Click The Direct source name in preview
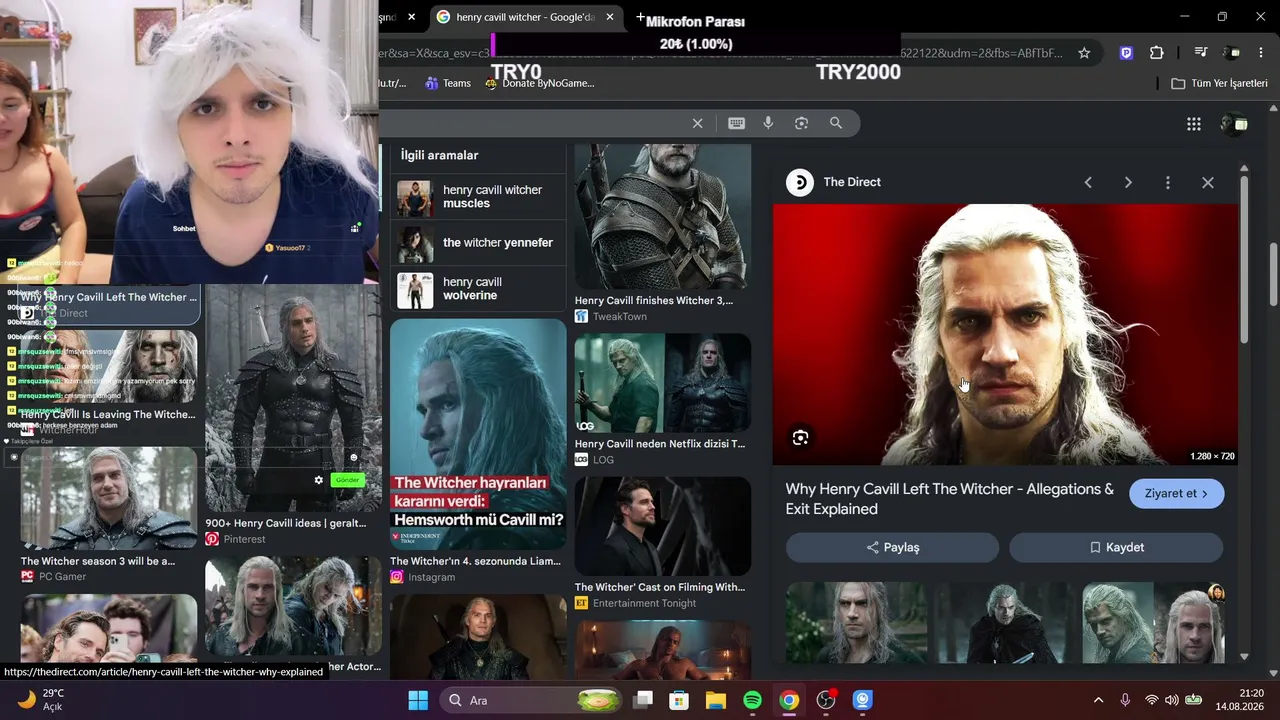Viewport: 1280px width, 720px height. [852, 182]
